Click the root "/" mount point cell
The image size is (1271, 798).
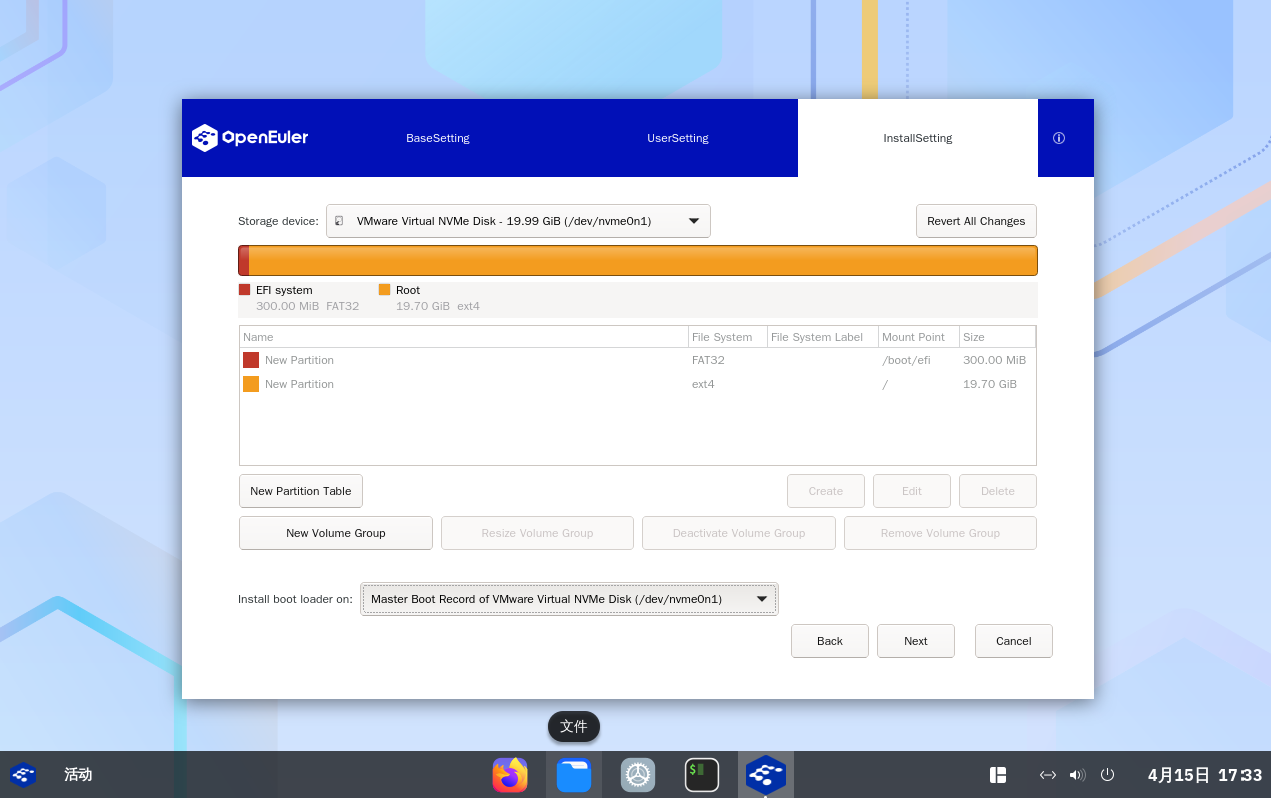click(x=885, y=384)
